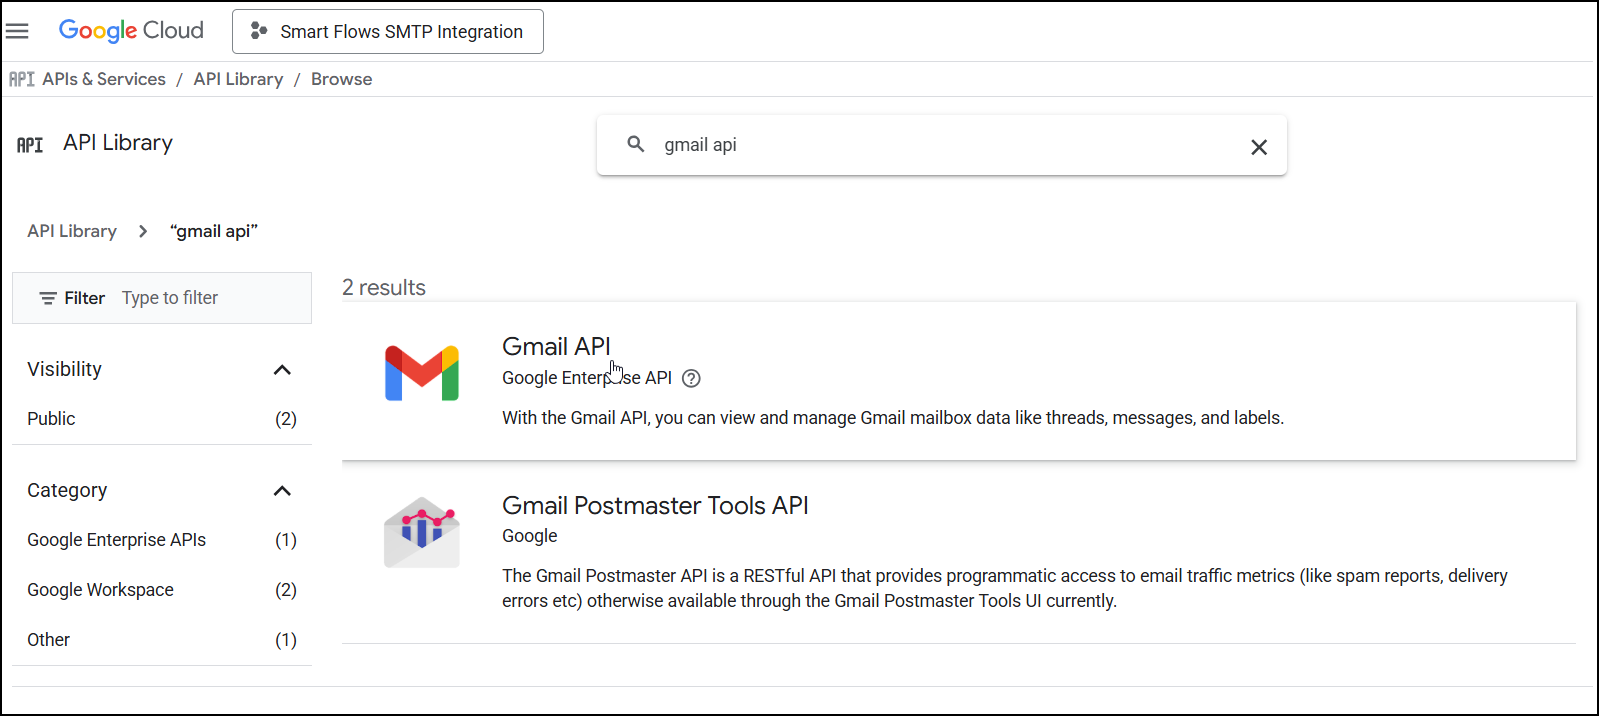
Task: Click Browse in the breadcrumb
Action: coord(341,79)
